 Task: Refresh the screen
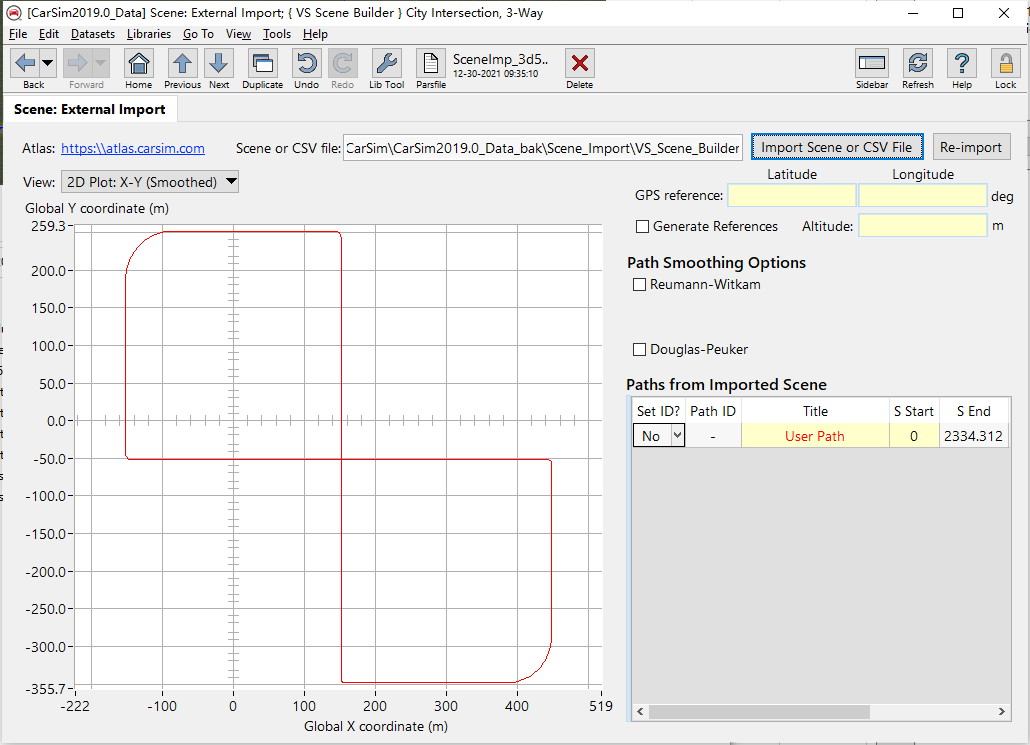[x=918, y=64]
